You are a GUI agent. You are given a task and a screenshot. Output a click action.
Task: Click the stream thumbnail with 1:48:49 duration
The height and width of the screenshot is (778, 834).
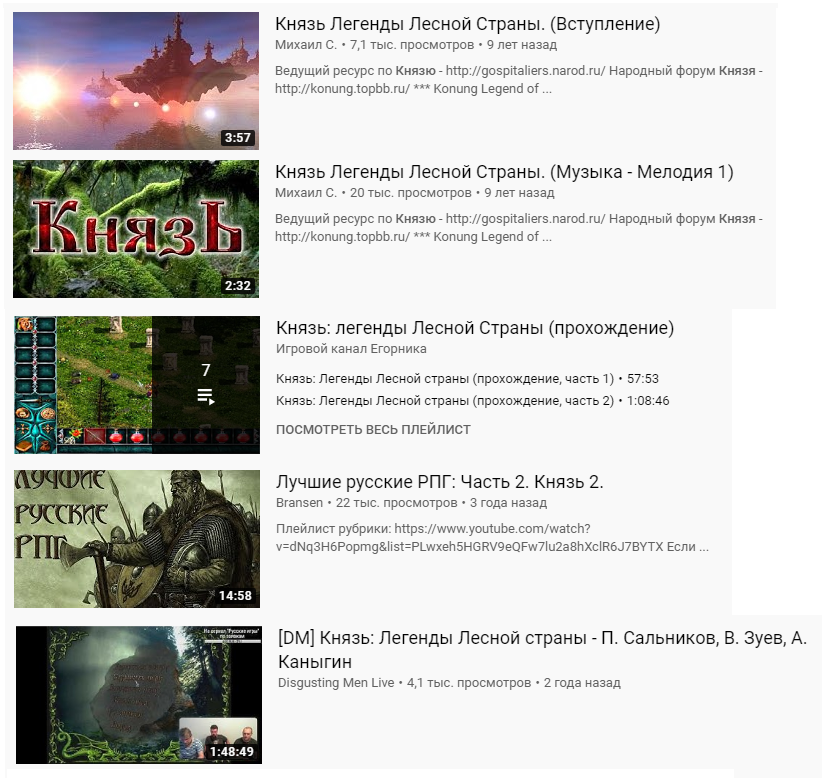[139, 695]
